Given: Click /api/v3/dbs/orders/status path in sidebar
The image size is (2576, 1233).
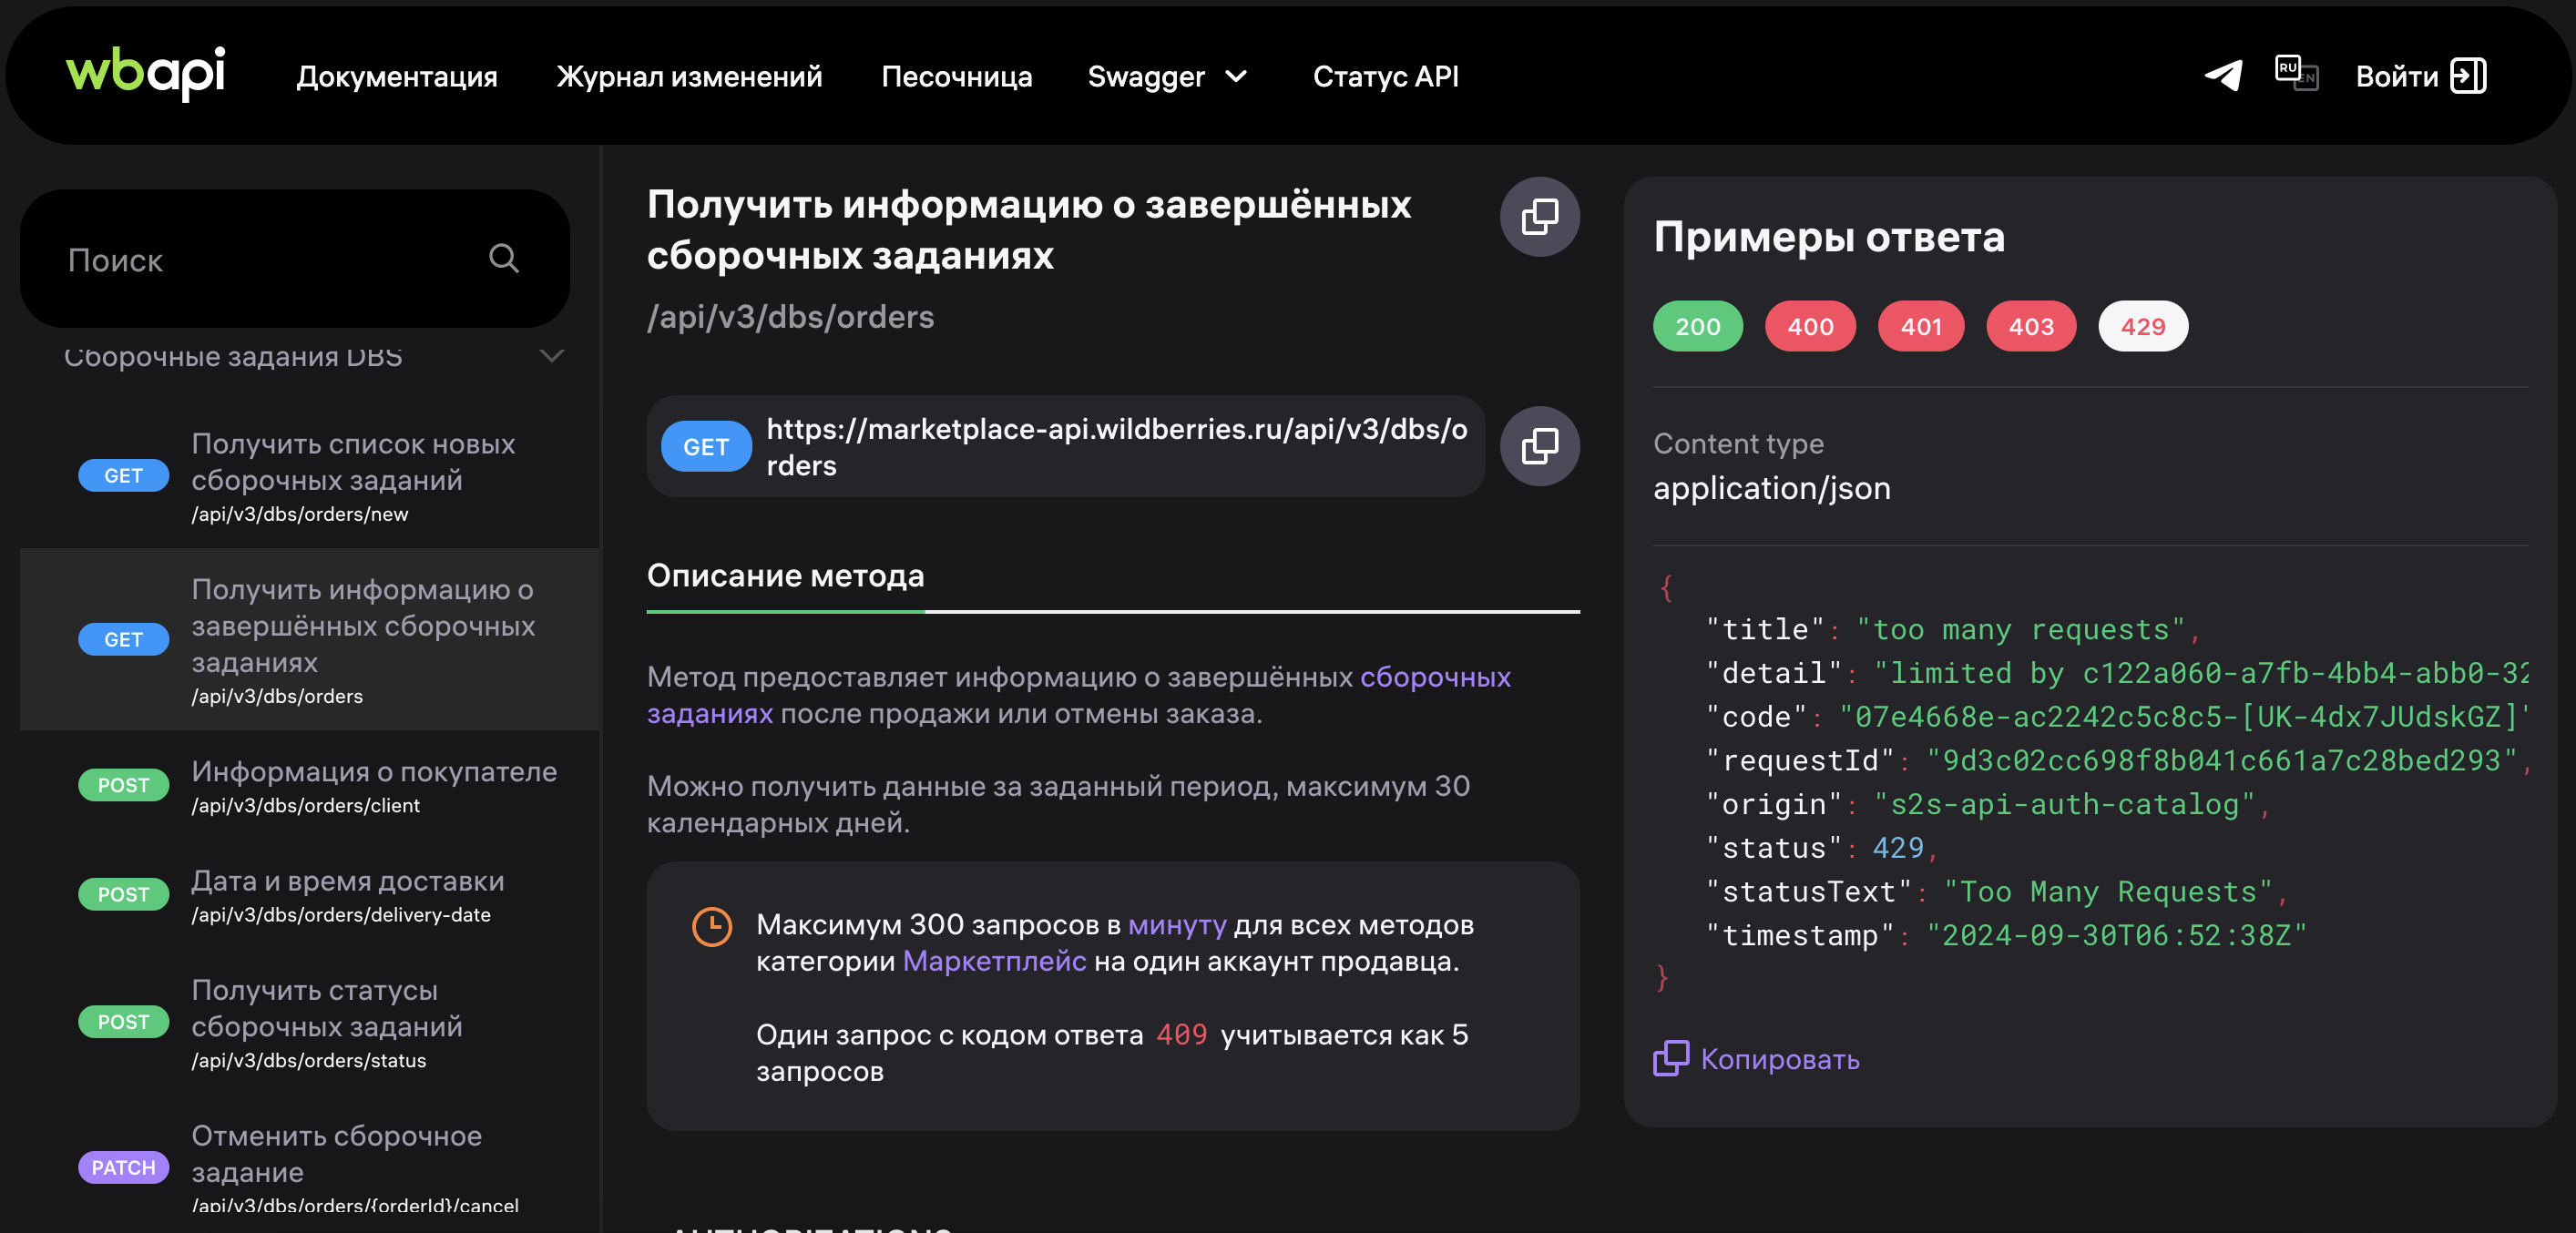Looking at the screenshot, I should (309, 1061).
